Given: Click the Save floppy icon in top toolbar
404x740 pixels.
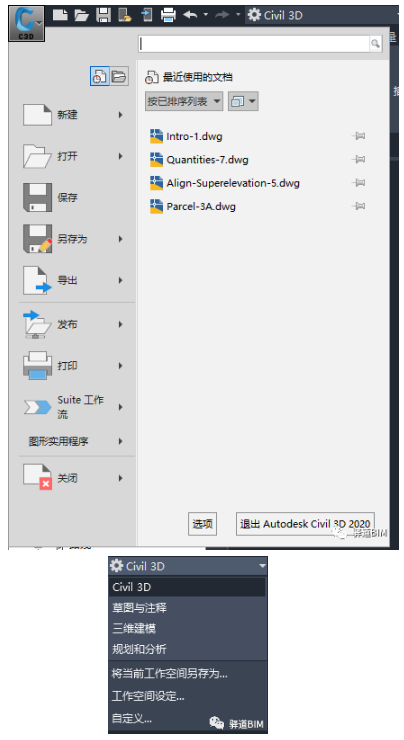Looking at the screenshot, I should (103, 15).
